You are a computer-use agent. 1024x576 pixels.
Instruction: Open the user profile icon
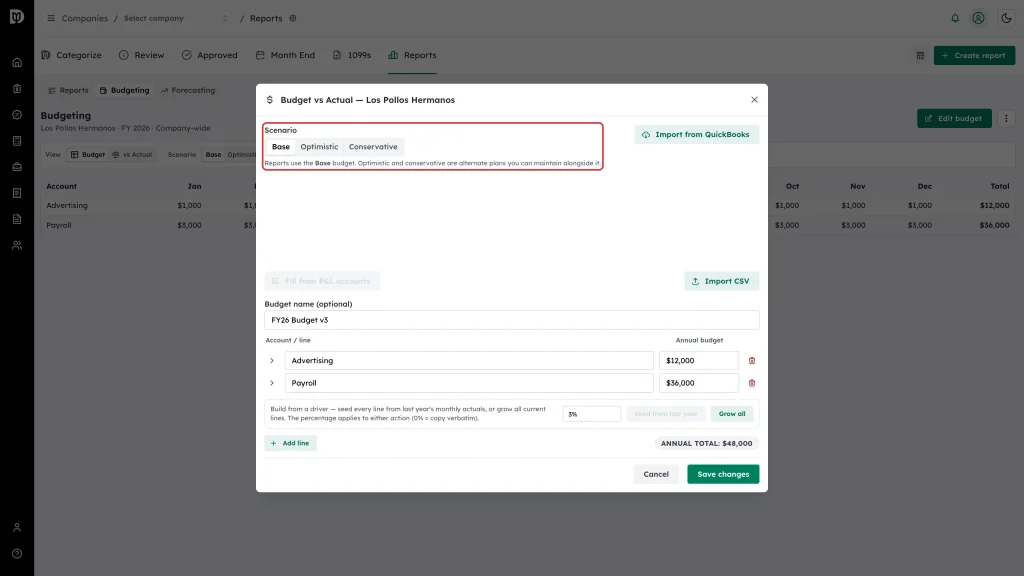click(x=978, y=18)
